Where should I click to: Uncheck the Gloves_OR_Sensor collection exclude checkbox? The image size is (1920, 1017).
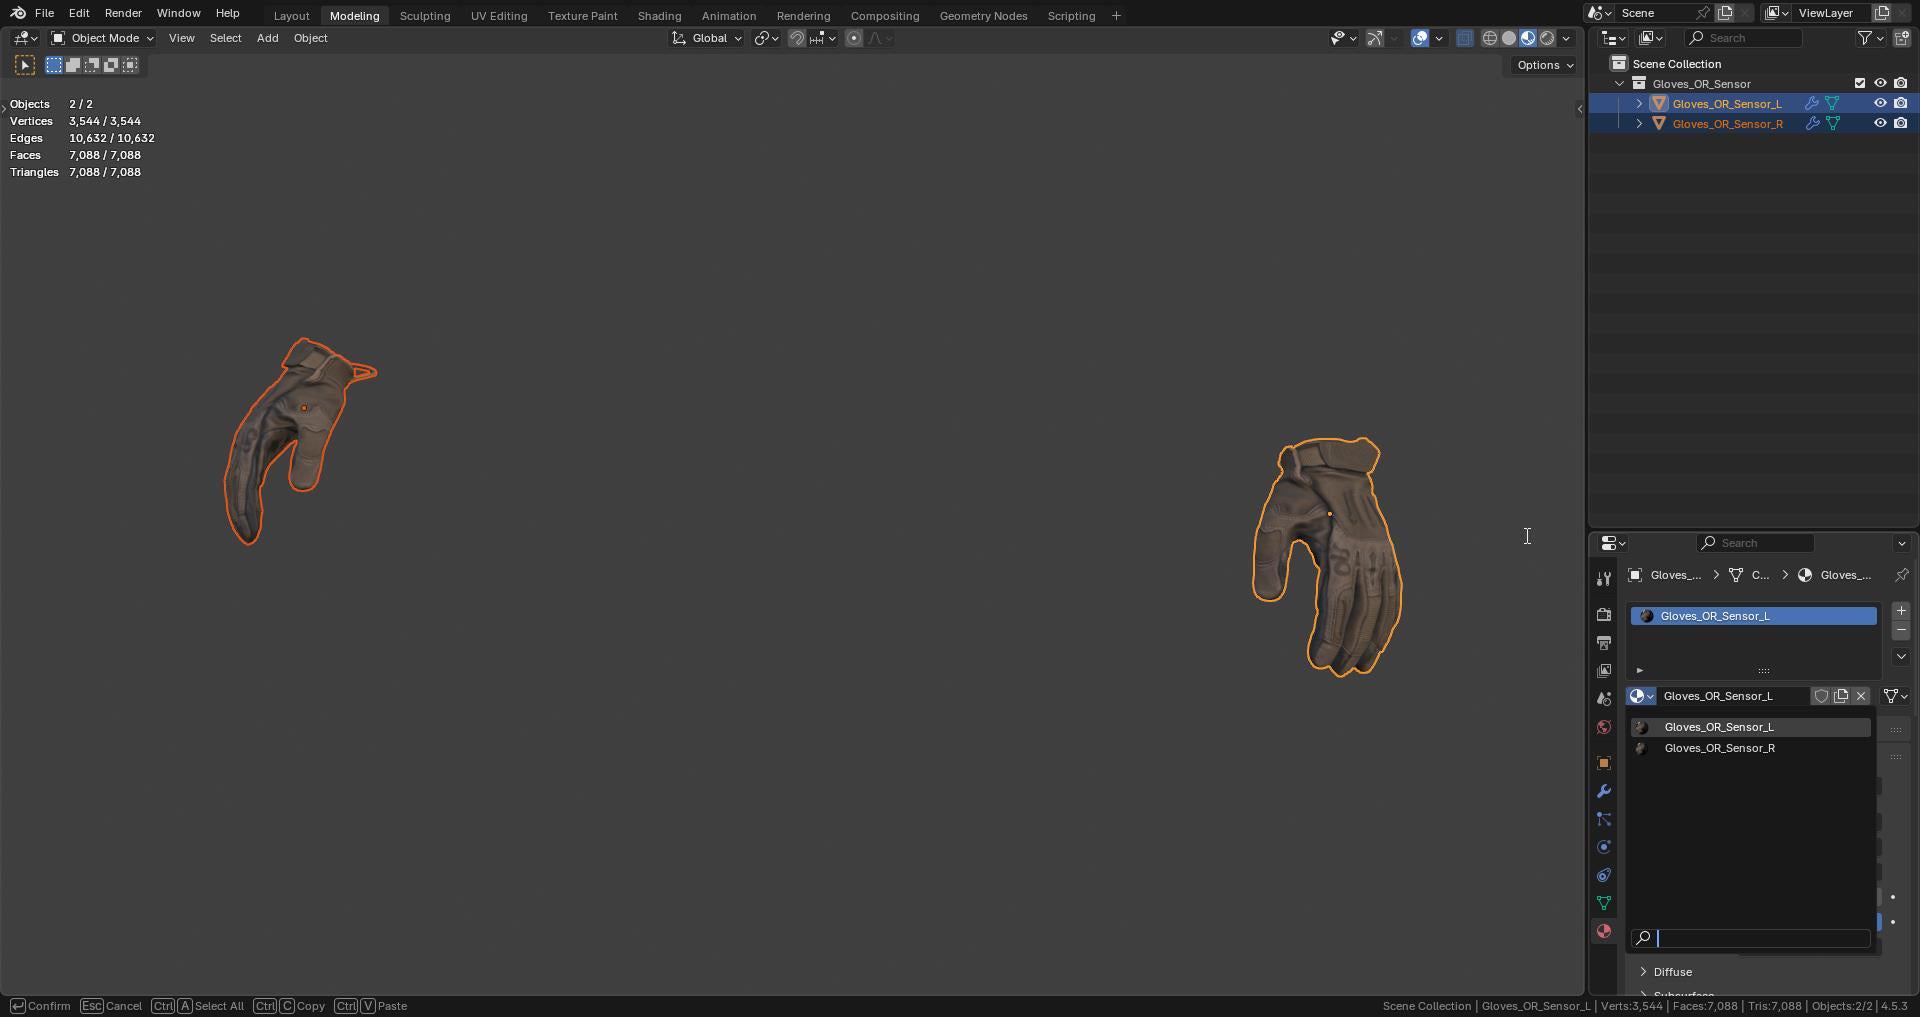pyautogui.click(x=1860, y=84)
